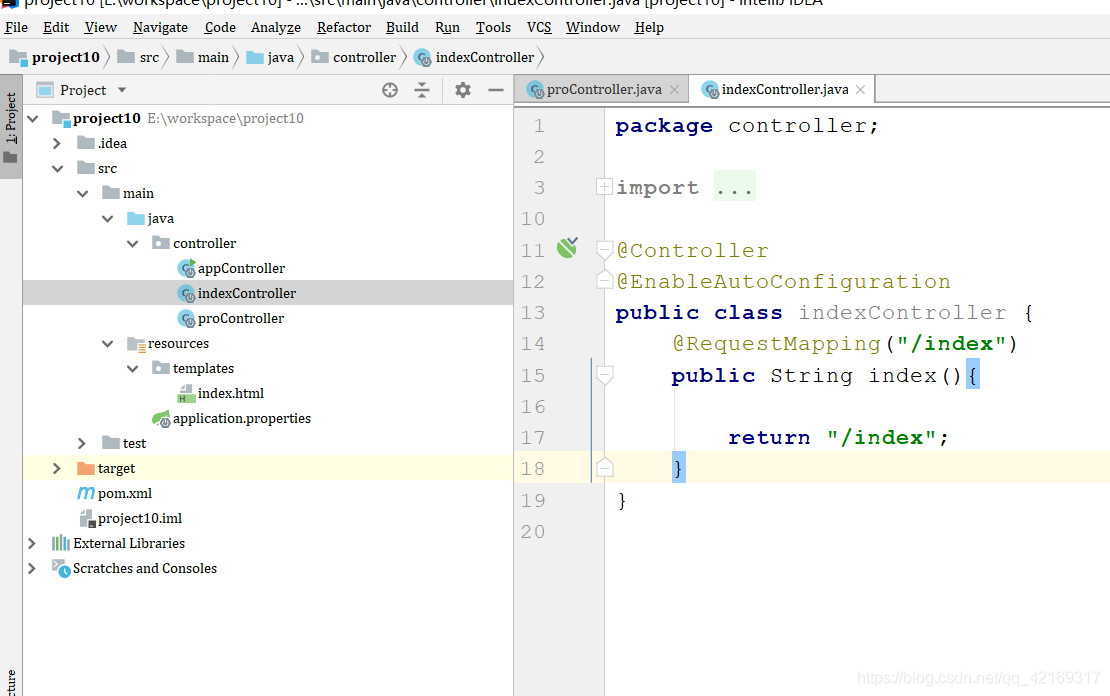
Task: Toggle fold on the collapsed import block
Action: (x=604, y=187)
